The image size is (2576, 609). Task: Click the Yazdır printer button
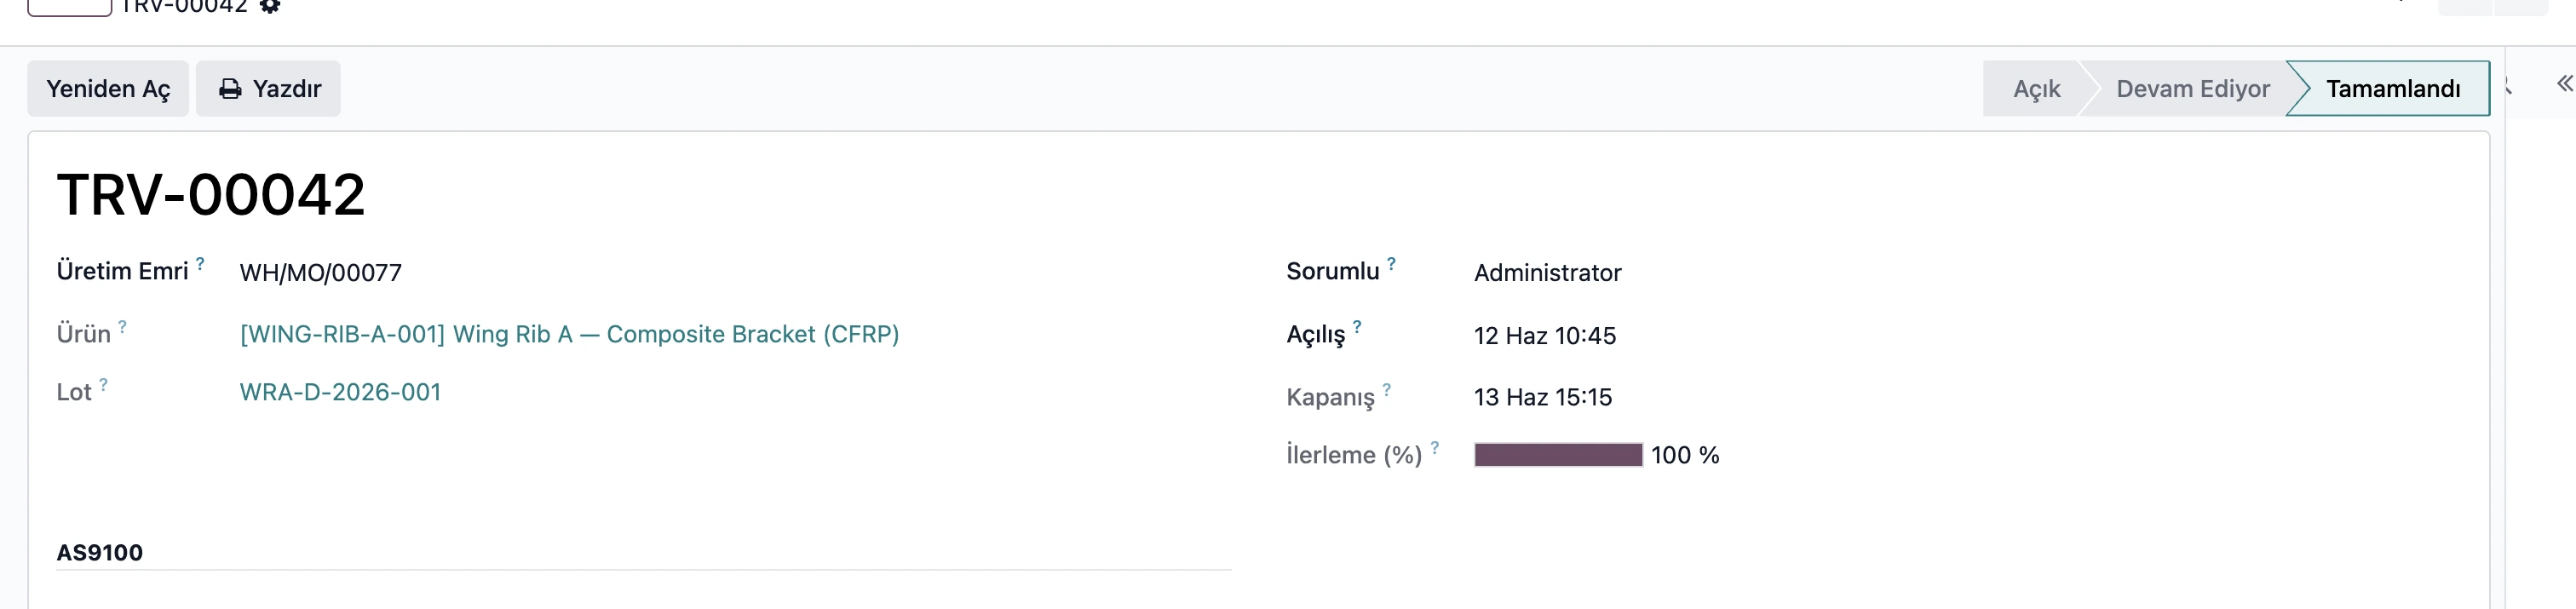click(x=268, y=89)
